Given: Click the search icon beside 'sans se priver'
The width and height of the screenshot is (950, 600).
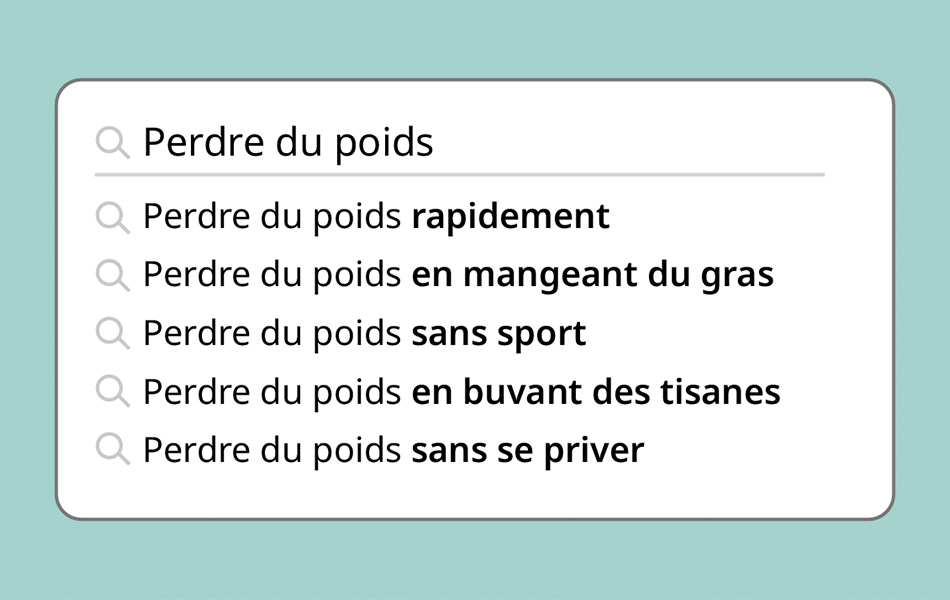Looking at the screenshot, I should pyautogui.click(x=113, y=450).
